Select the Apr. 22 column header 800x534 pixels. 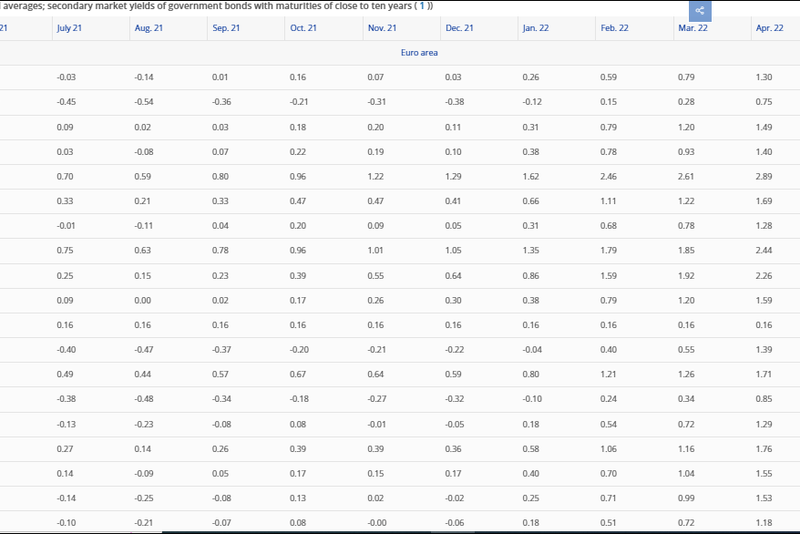(x=767, y=28)
